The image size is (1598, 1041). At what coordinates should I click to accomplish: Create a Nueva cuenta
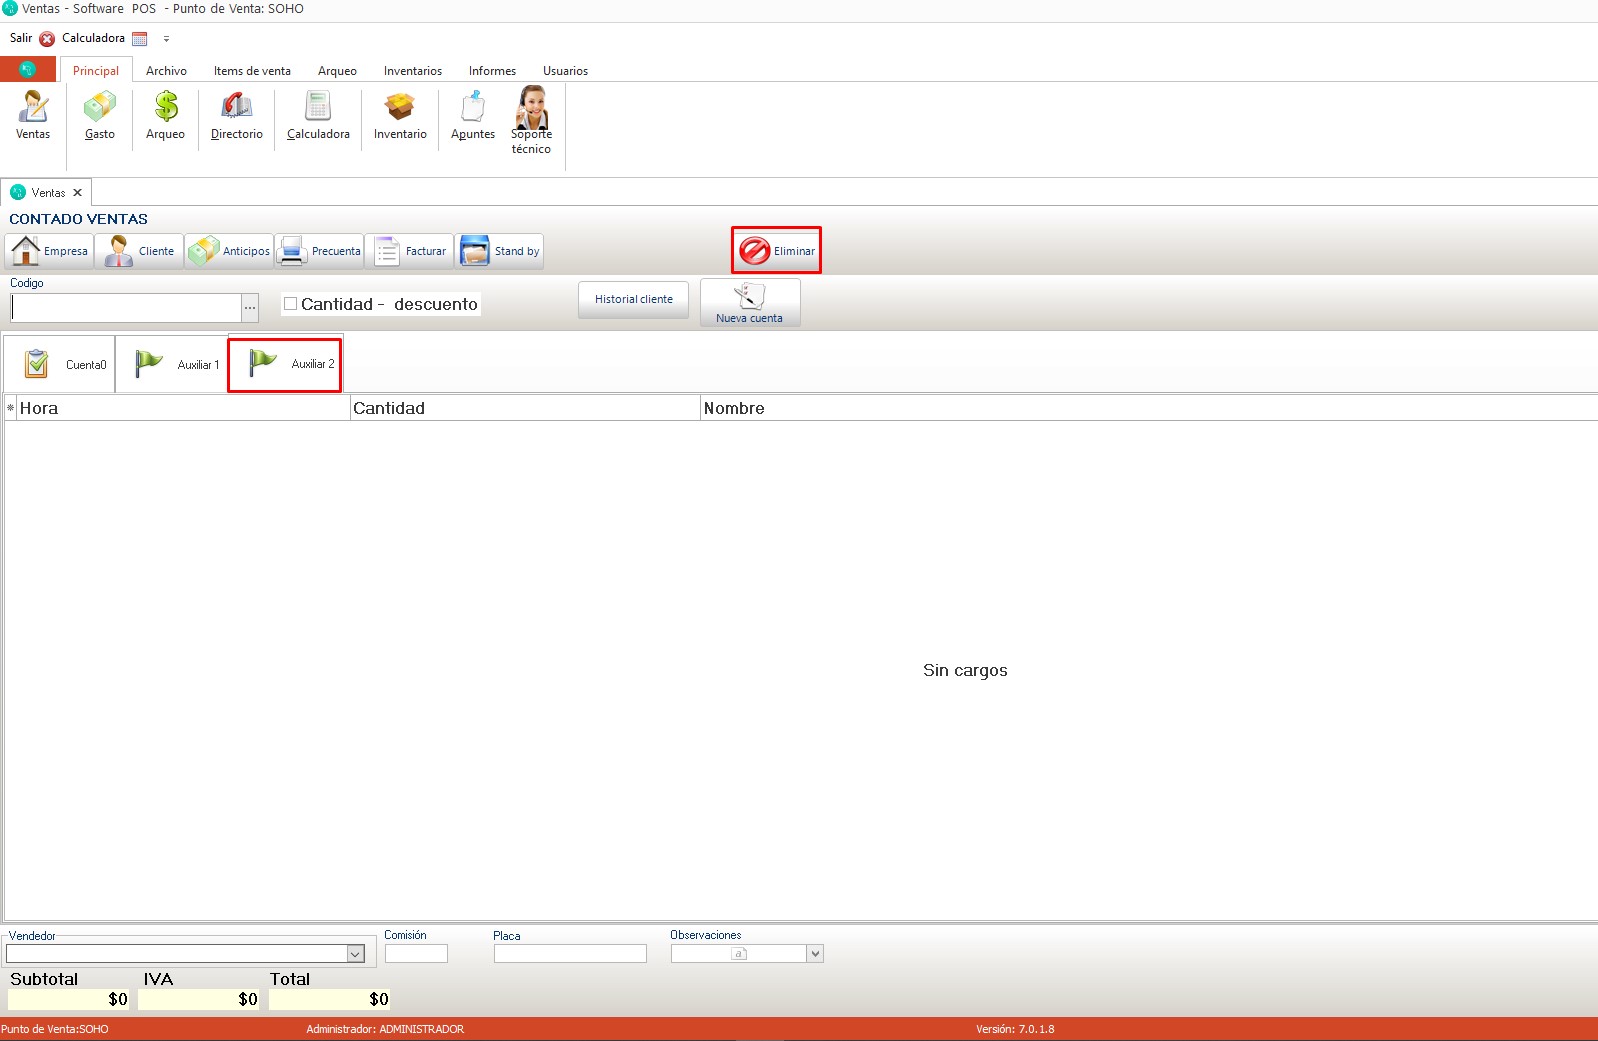coord(749,302)
